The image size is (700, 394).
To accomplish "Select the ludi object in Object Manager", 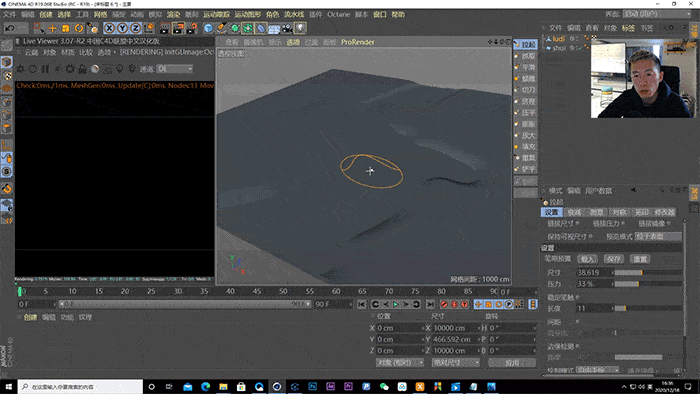I will (x=558, y=39).
